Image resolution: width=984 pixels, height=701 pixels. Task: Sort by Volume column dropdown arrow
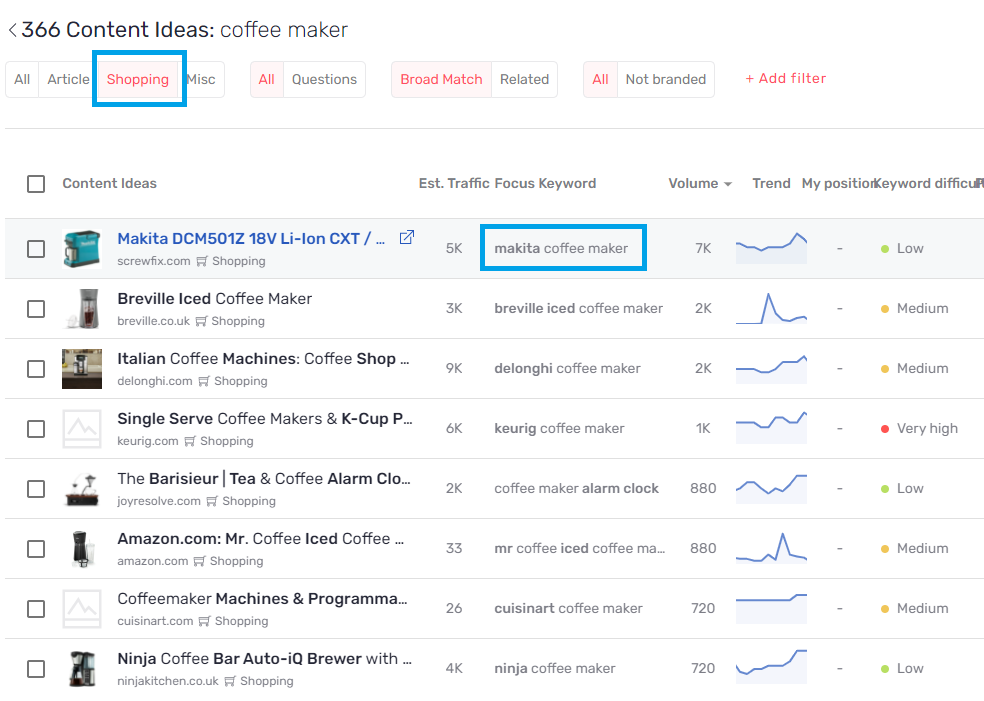(728, 184)
